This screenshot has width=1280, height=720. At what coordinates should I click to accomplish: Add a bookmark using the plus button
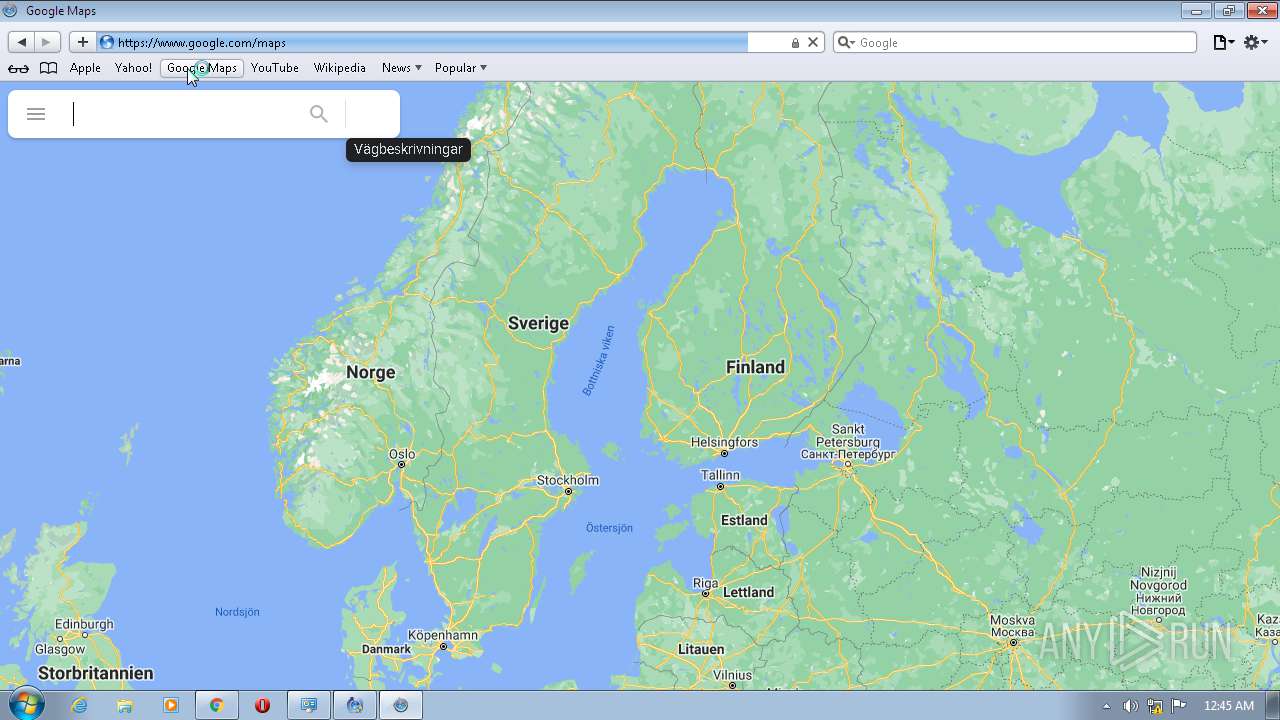coord(82,42)
